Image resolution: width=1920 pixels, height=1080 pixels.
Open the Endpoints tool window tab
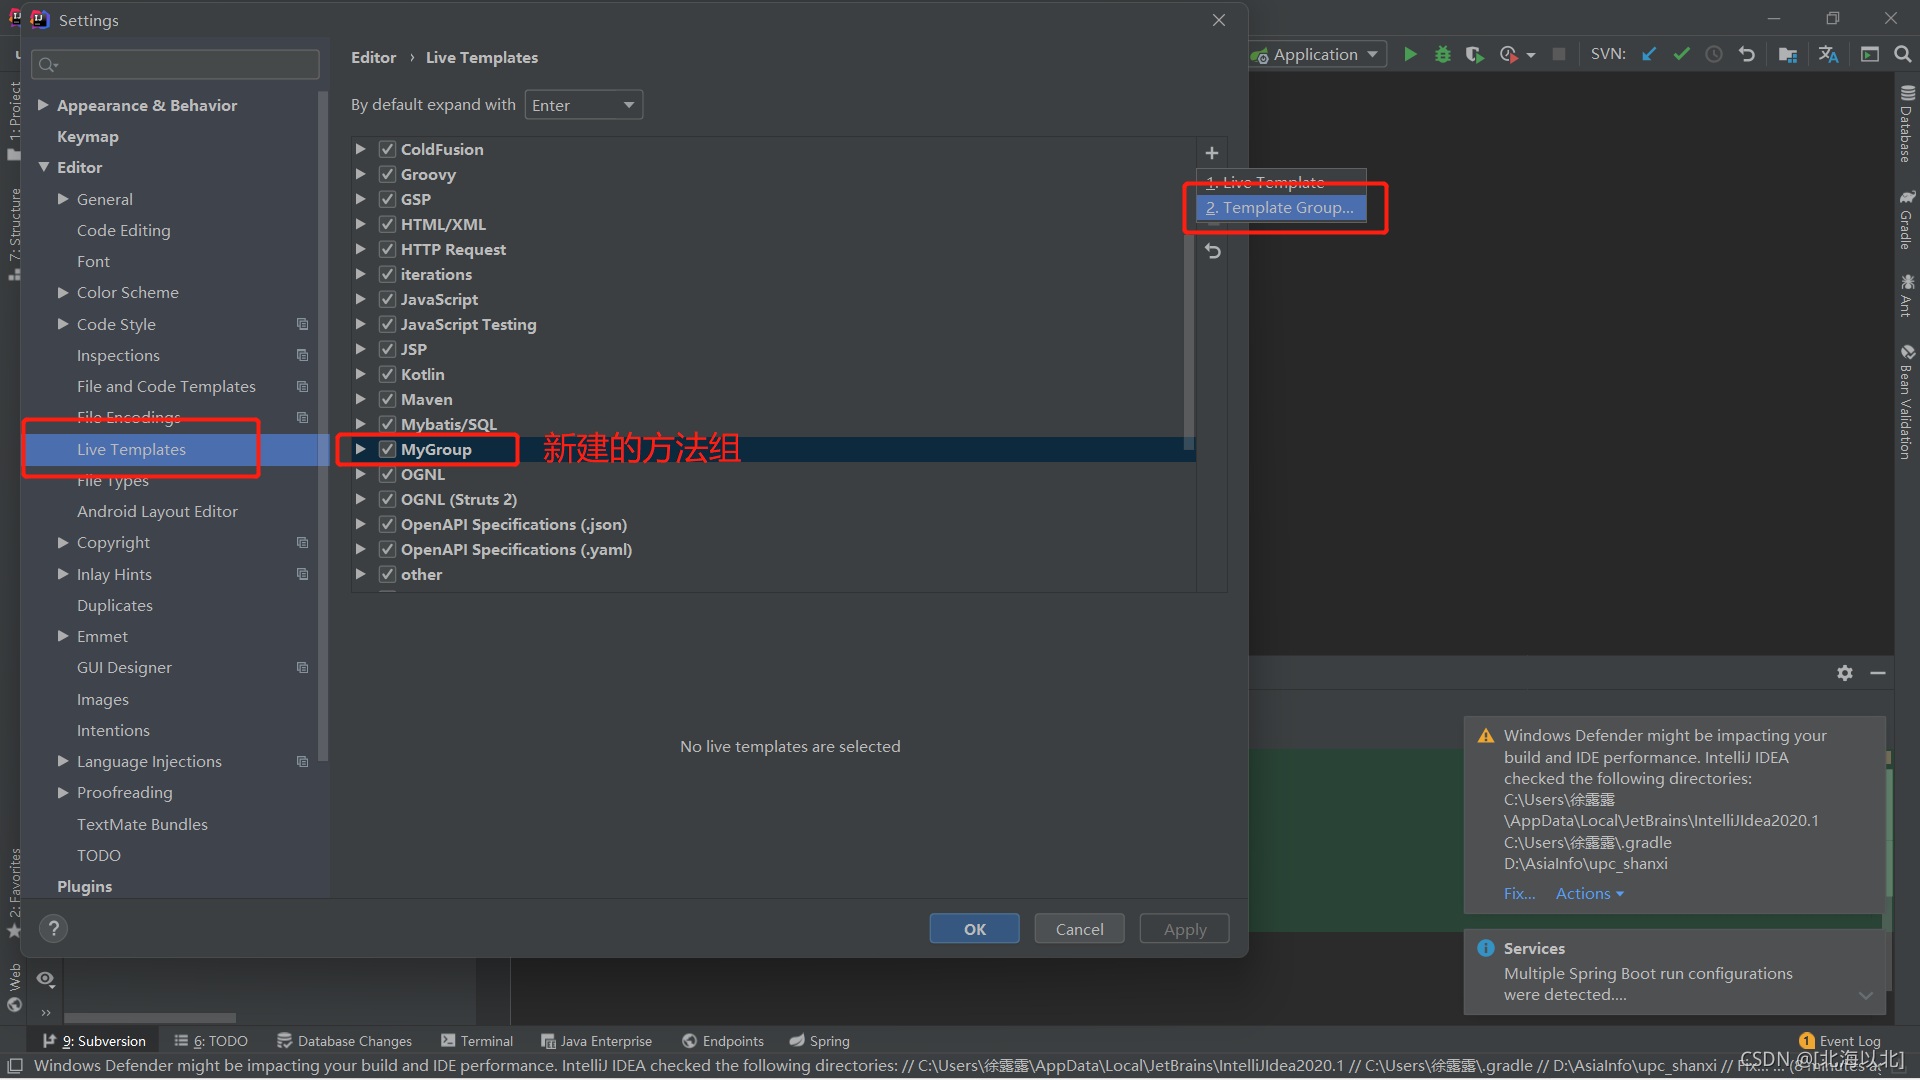[x=723, y=1041]
